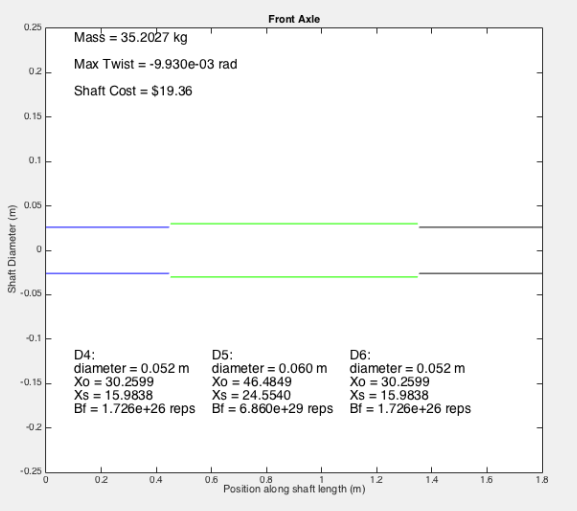Click the 0.25 y-axis tick label
Image resolution: width=577 pixels, height=511 pixels.
pos(33,27)
